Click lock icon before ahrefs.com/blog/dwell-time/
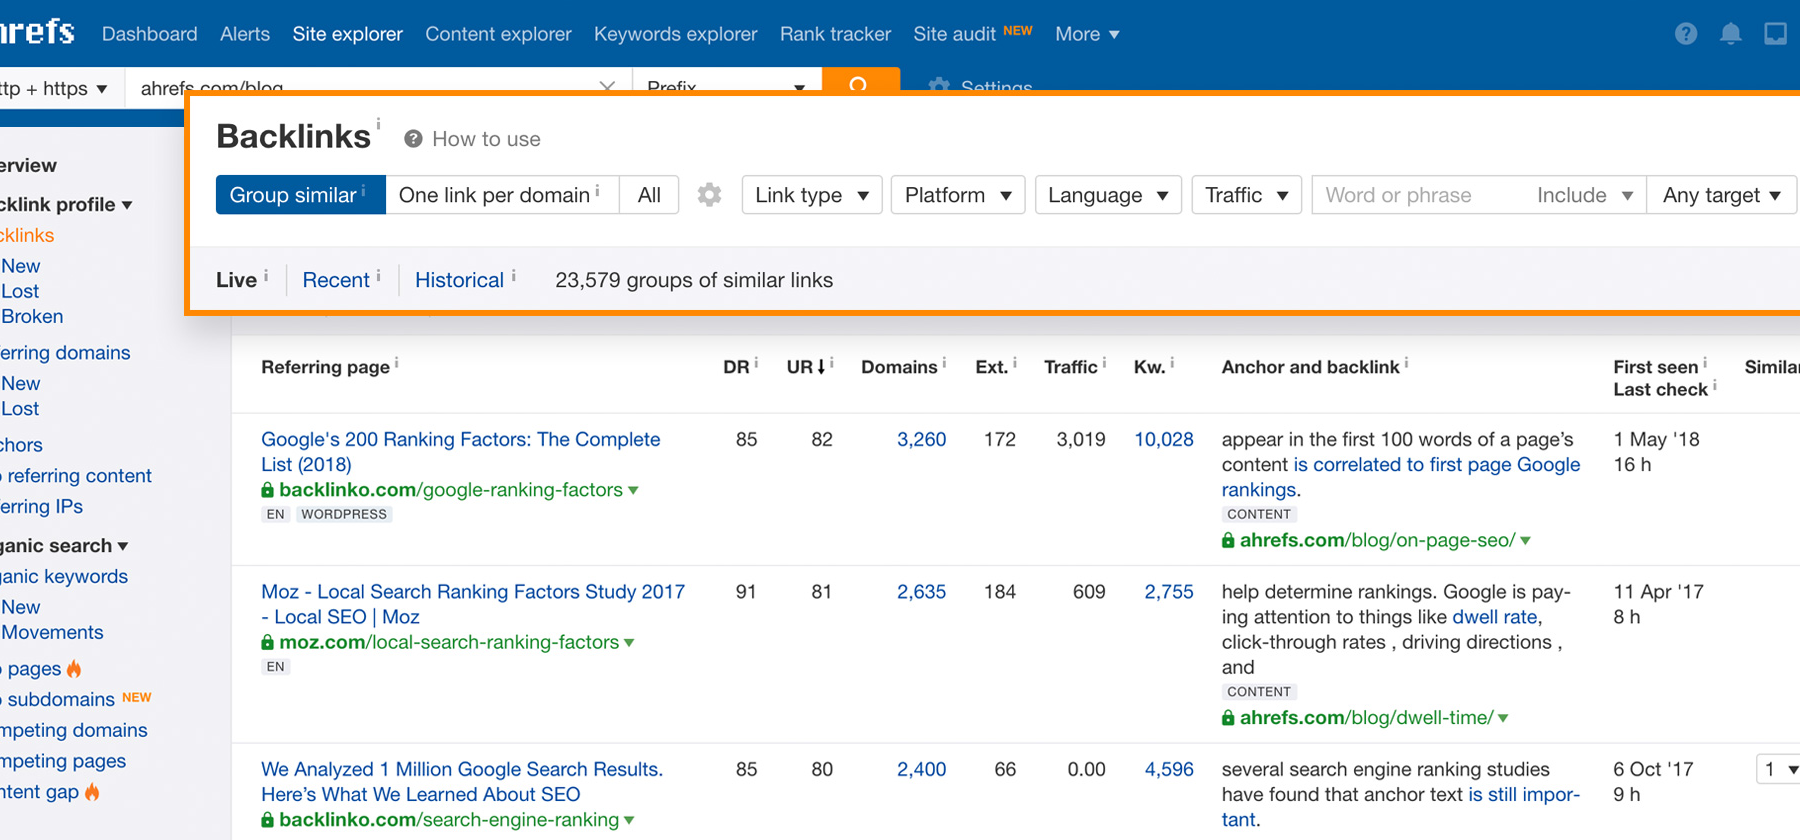The height and width of the screenshot is (840, 1800). tap(1228, 718)
